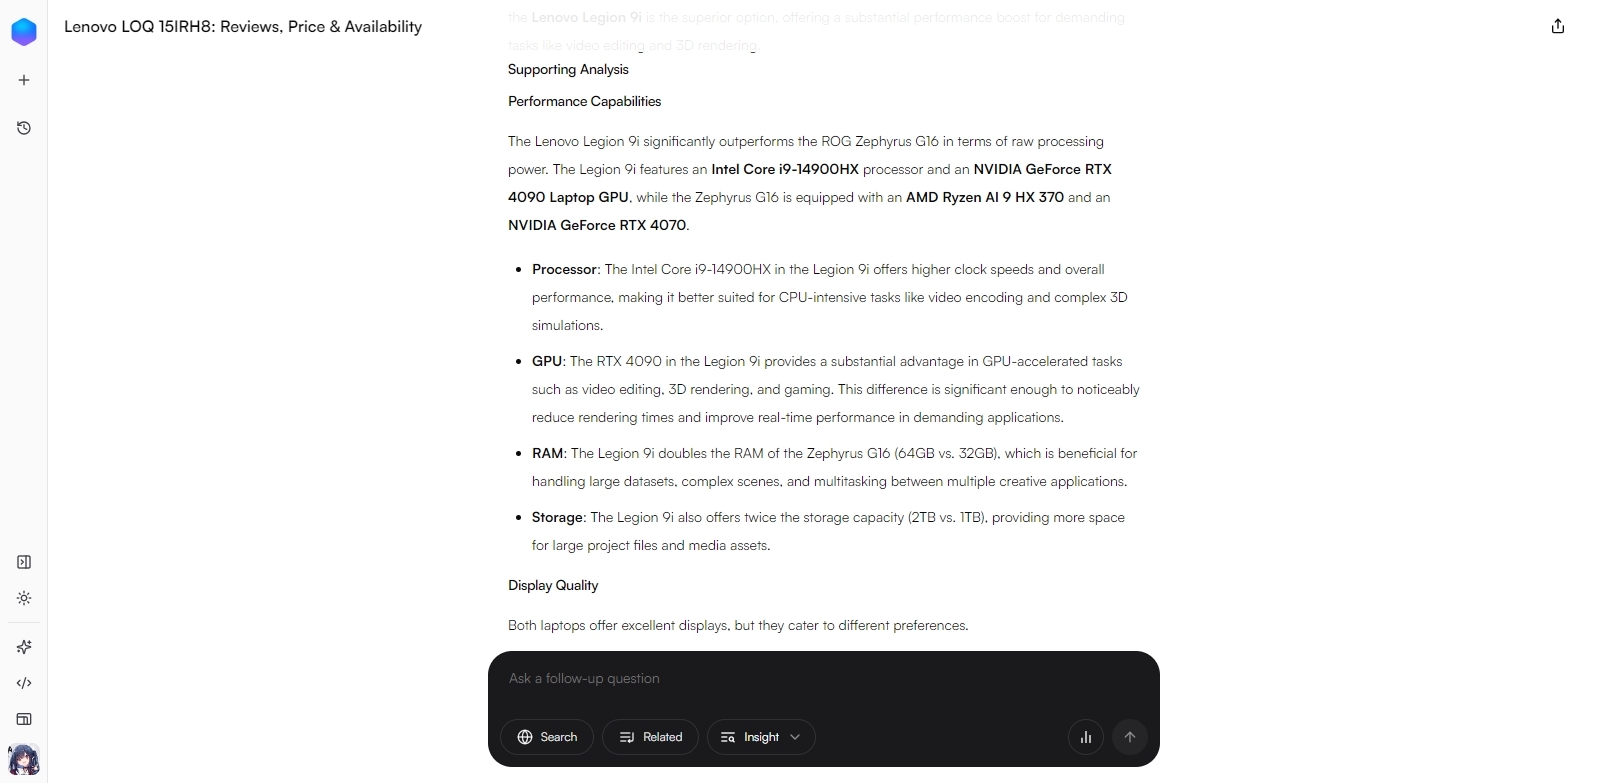This screenshot has height=783, width=1600.
Task: Click the blue hexagon app logo
Action: pyautogui.click(x=24, y=32)
